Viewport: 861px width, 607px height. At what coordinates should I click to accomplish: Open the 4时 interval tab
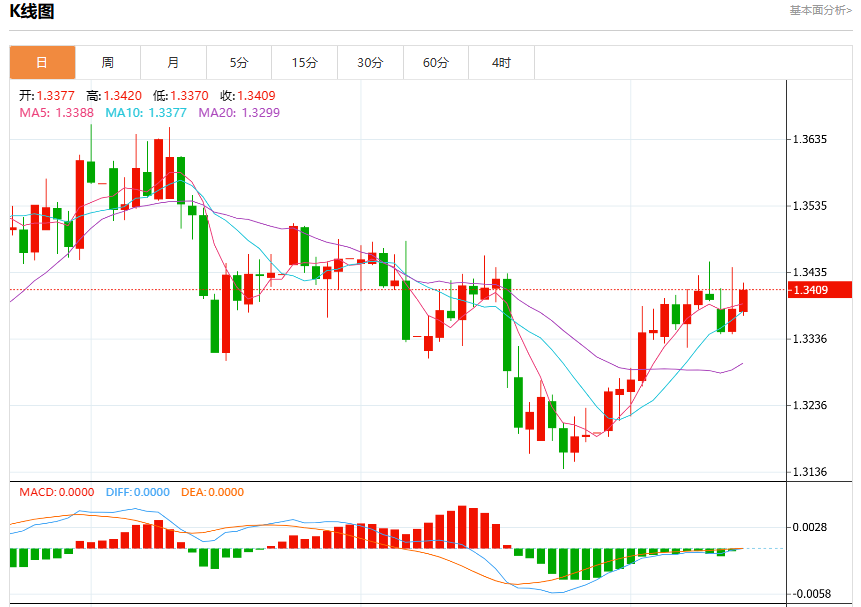coord(501,63)
